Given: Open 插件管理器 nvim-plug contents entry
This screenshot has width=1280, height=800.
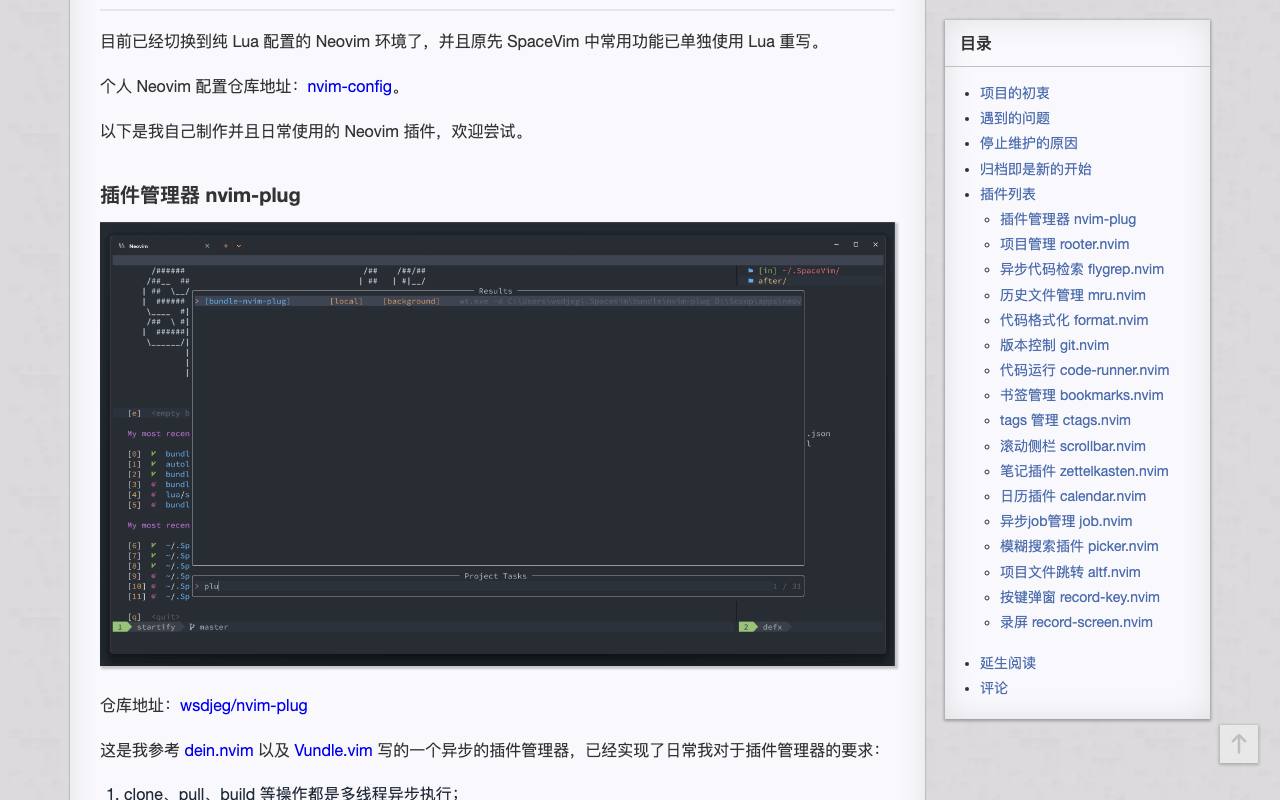Looking at the screenshot, I should pos(1067,219).
